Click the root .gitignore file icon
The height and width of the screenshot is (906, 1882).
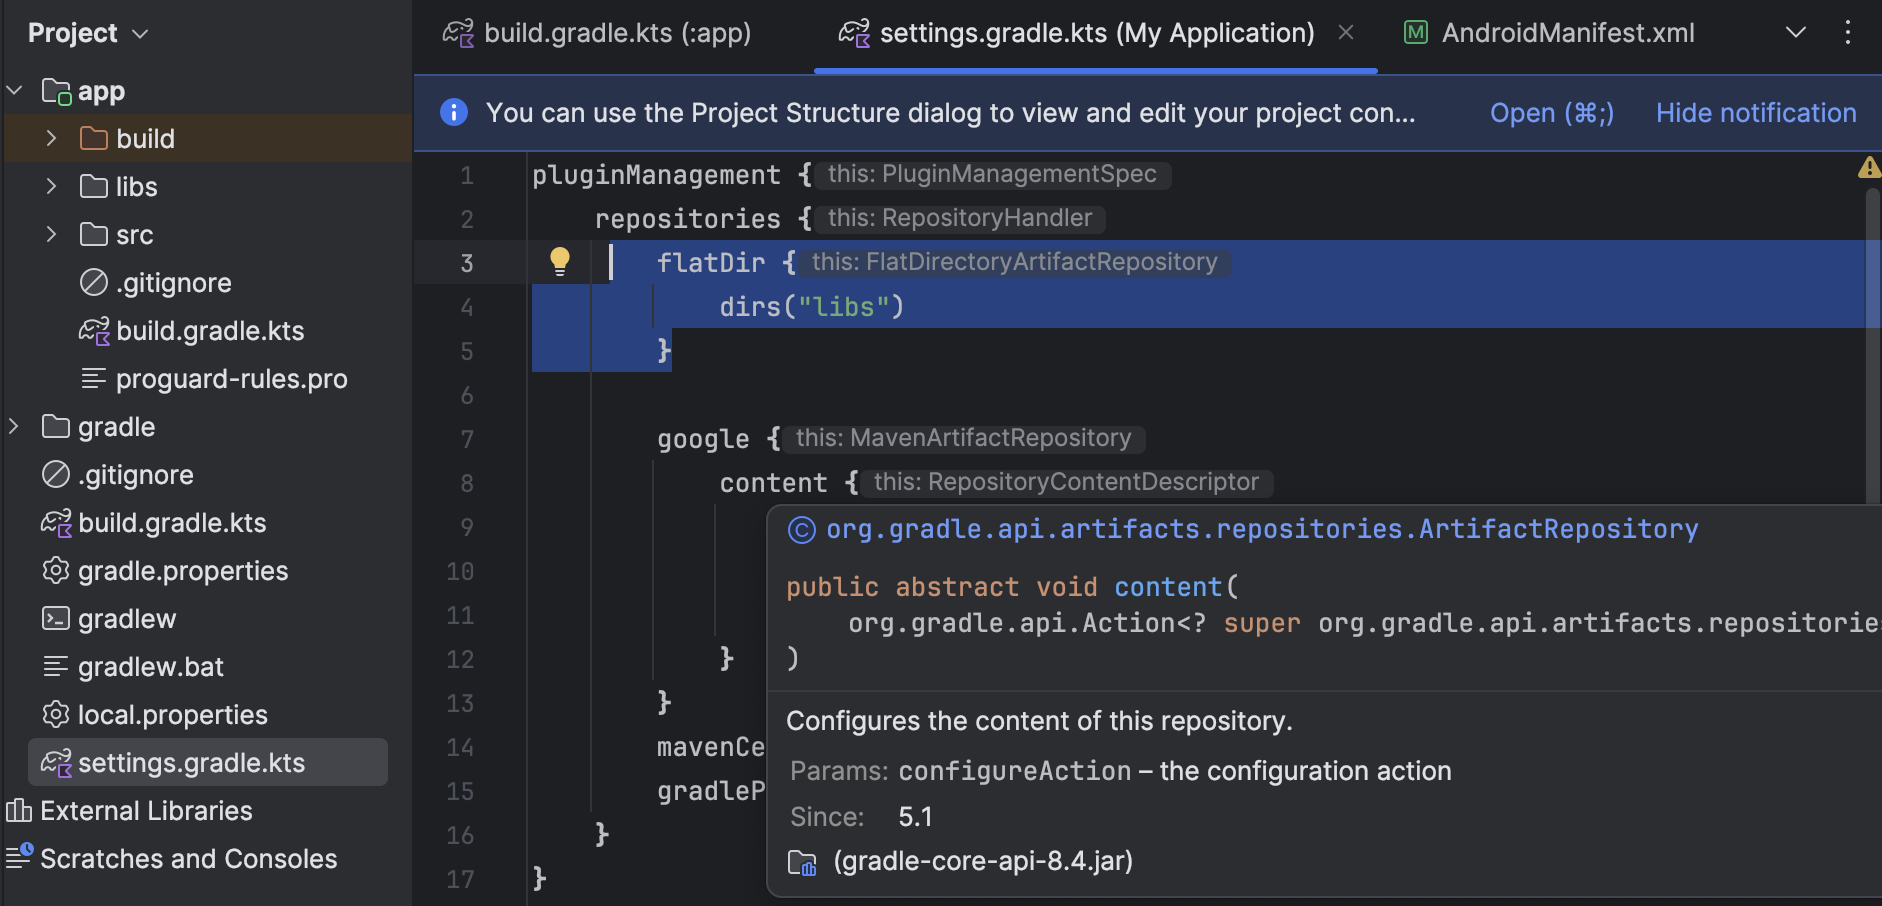(56, 474)
